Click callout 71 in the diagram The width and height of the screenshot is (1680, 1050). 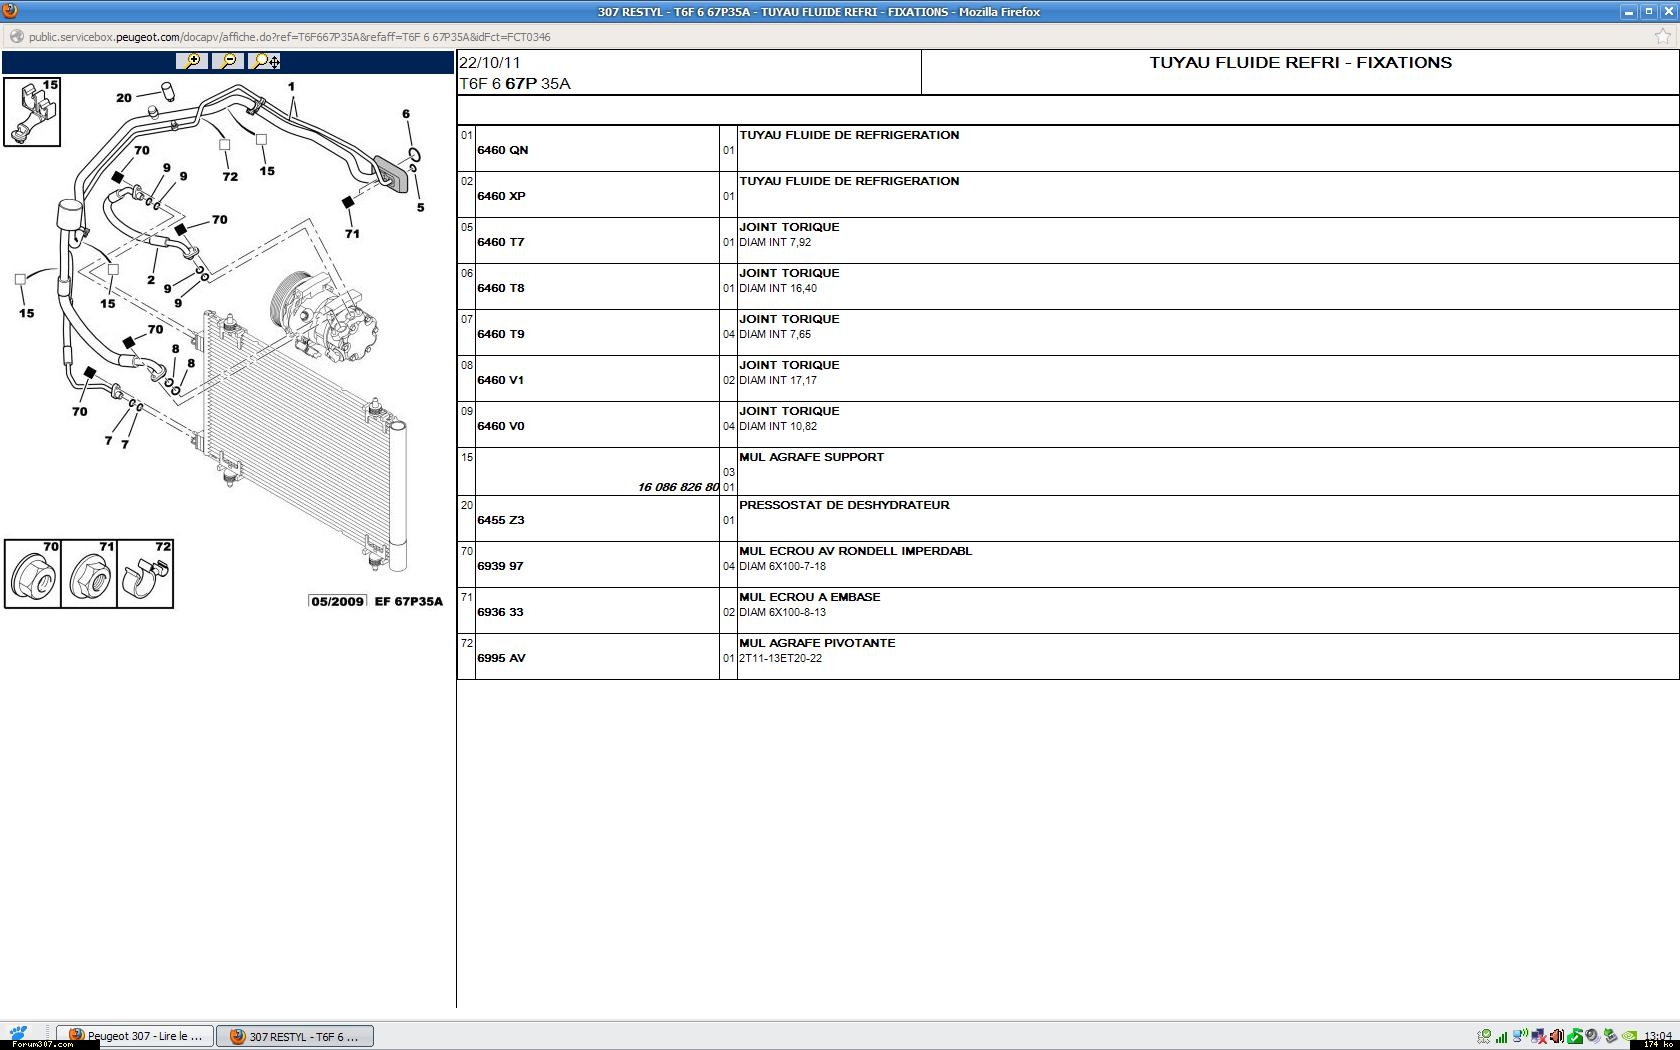pos(352,234)
